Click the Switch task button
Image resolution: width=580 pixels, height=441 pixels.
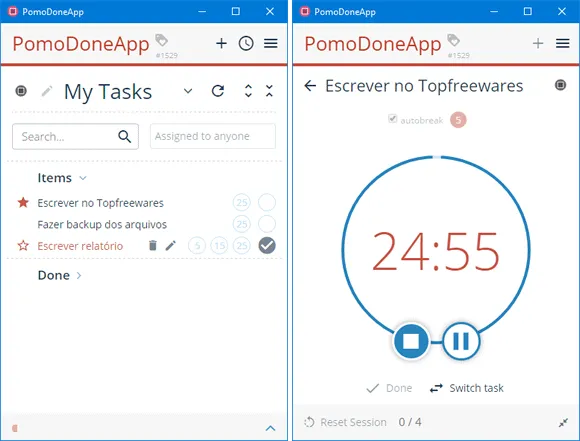click(466, 388)
